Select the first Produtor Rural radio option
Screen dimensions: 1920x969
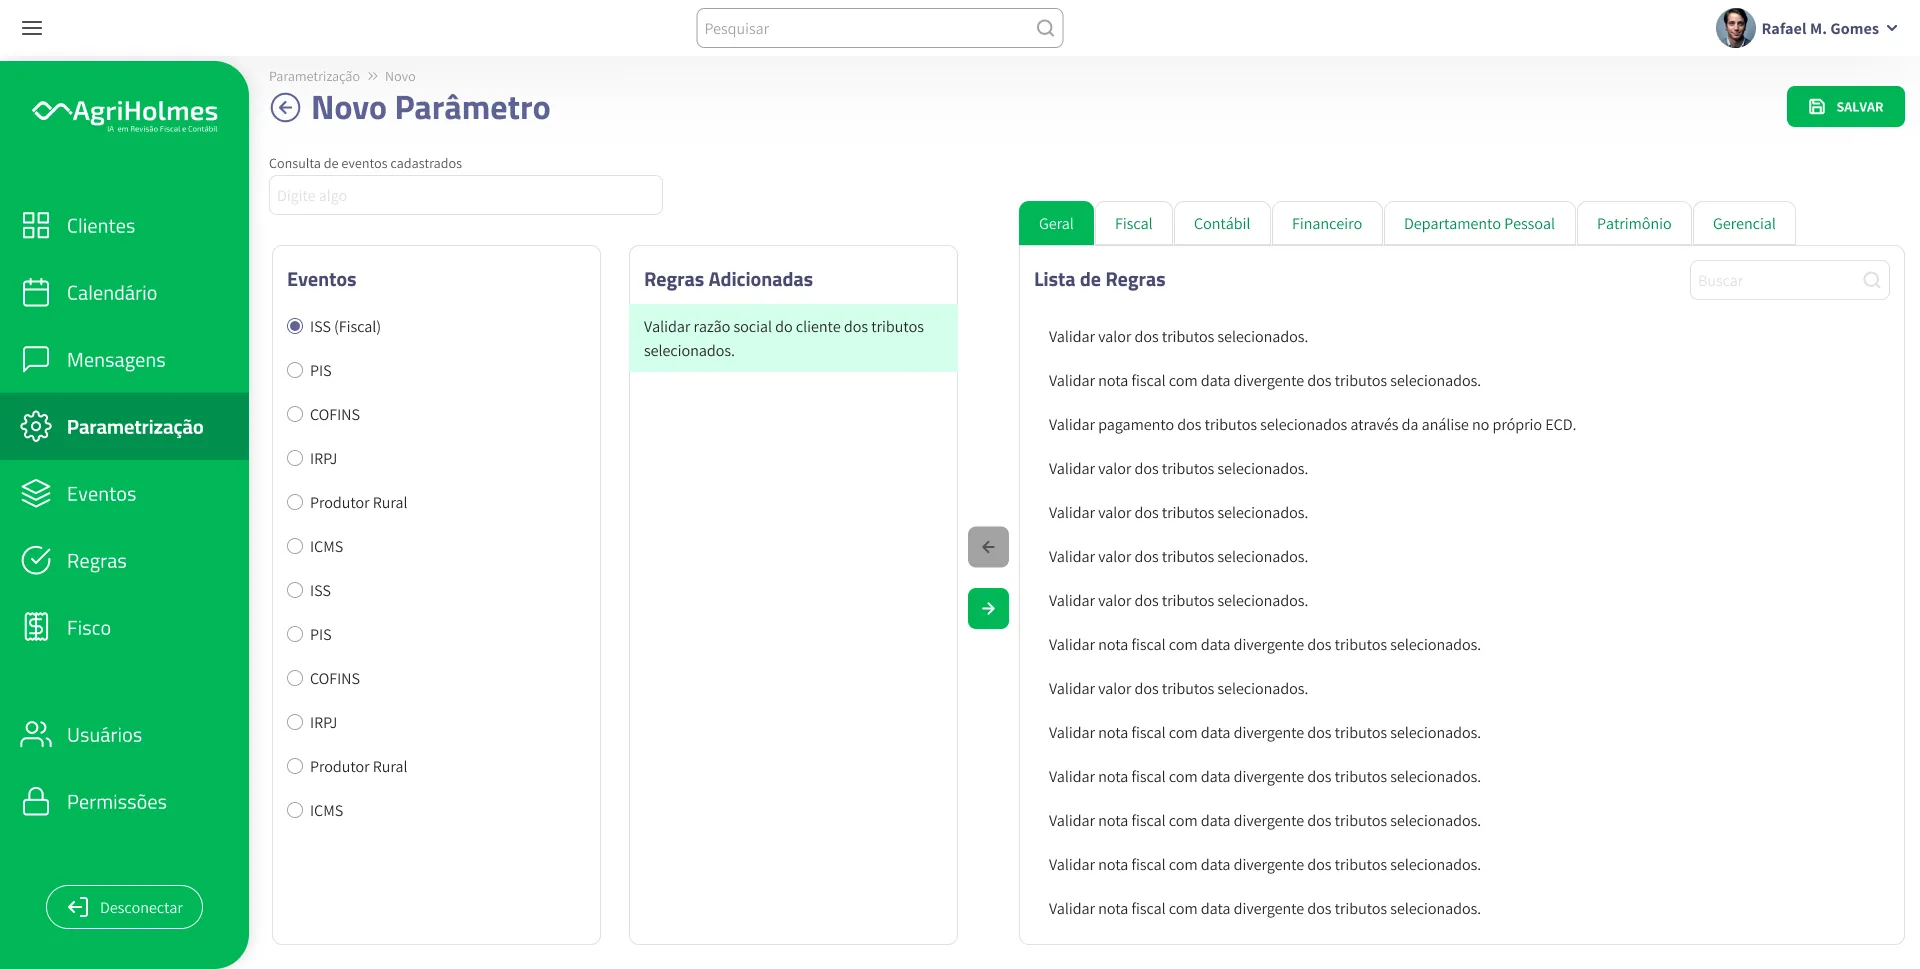pos(295,502)
